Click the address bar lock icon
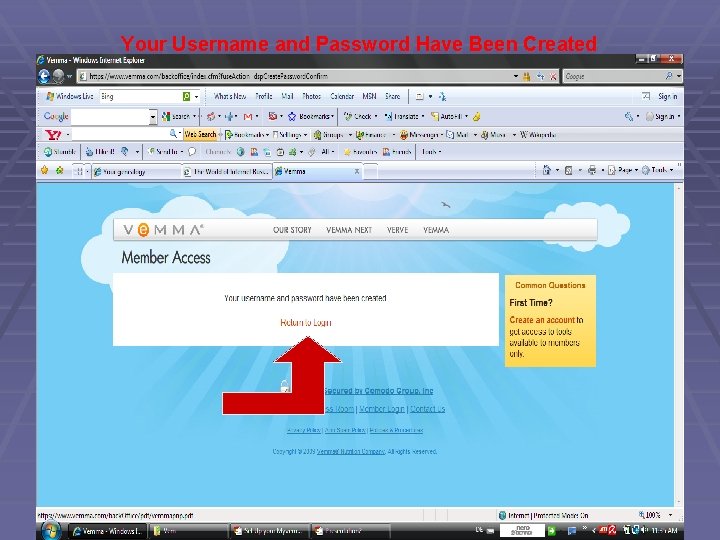Viewport: 720px width, 540px height. coord(527,77)
